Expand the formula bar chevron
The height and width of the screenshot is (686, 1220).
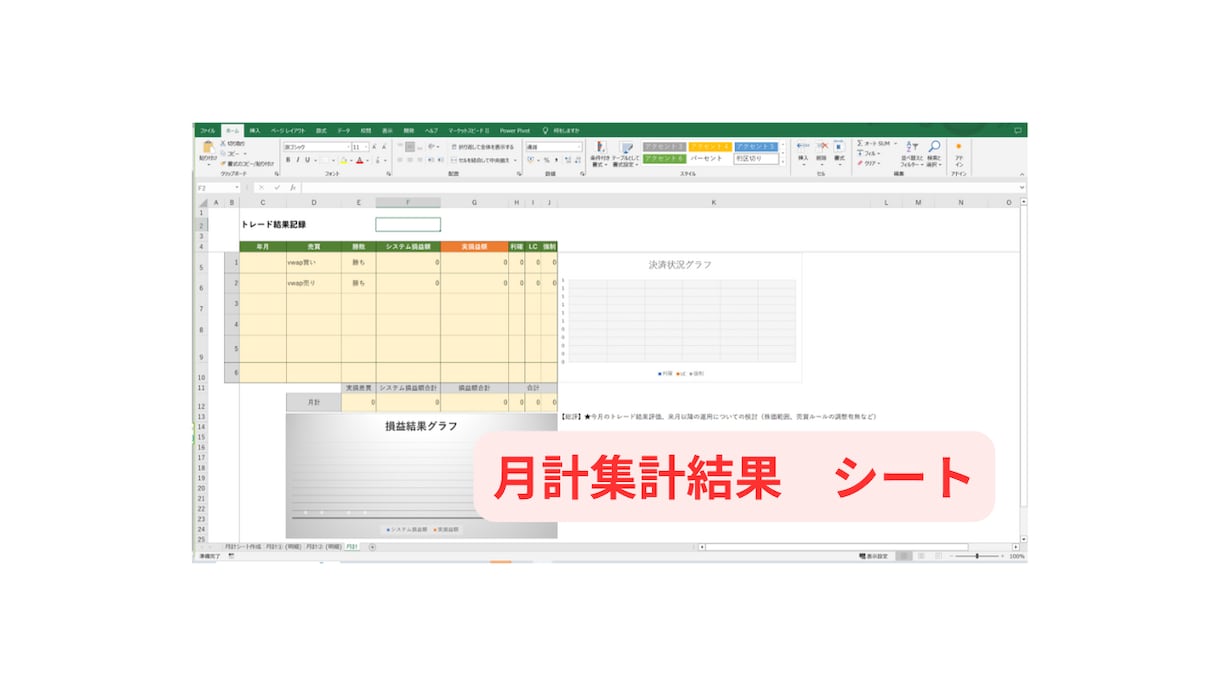[x=1022, y=187]
